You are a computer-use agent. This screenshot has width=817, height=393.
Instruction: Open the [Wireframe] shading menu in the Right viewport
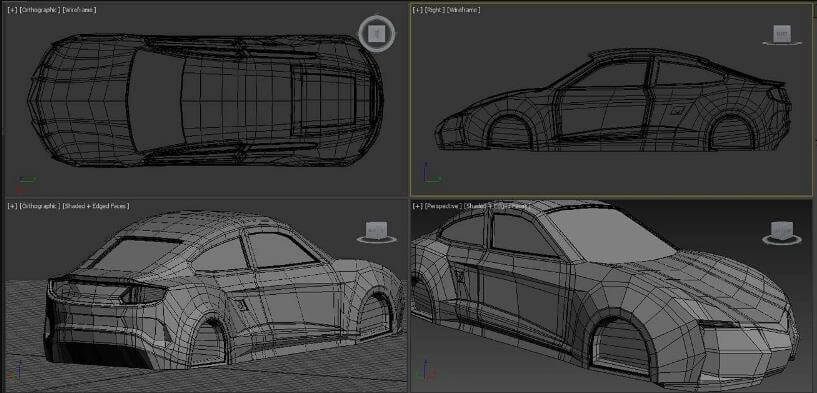[x=463, y=10]
